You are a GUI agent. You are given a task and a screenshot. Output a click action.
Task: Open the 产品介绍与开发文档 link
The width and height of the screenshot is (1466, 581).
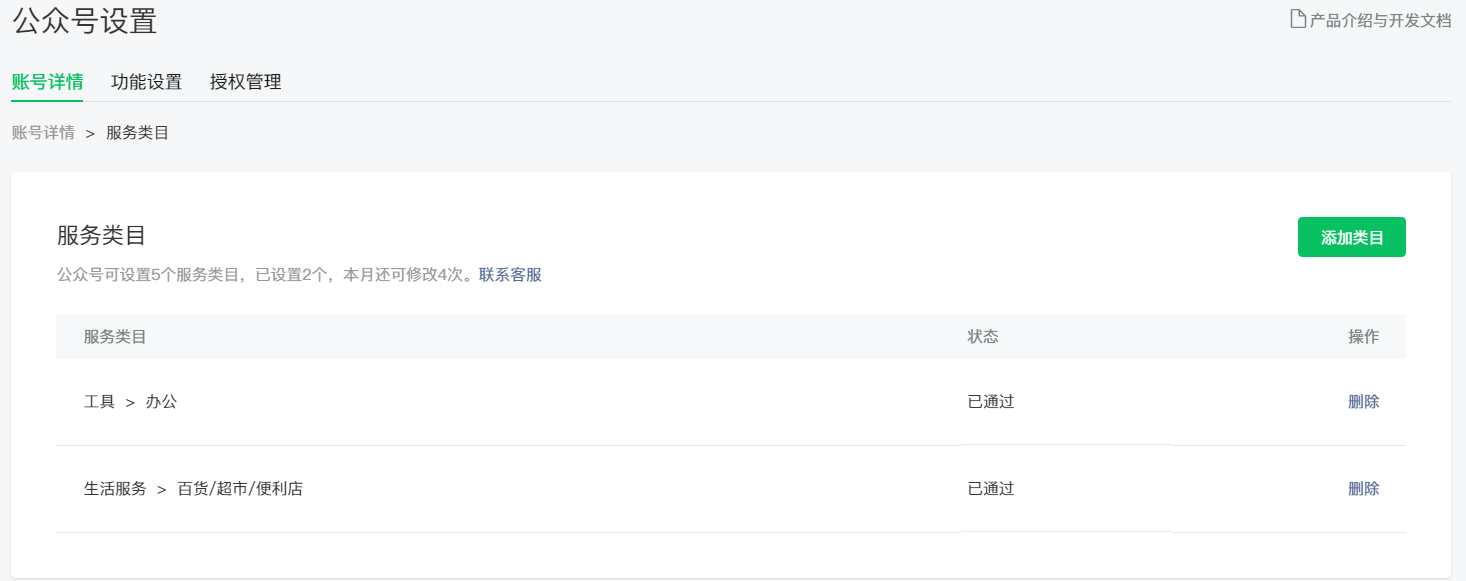[x=1380, y=19]
